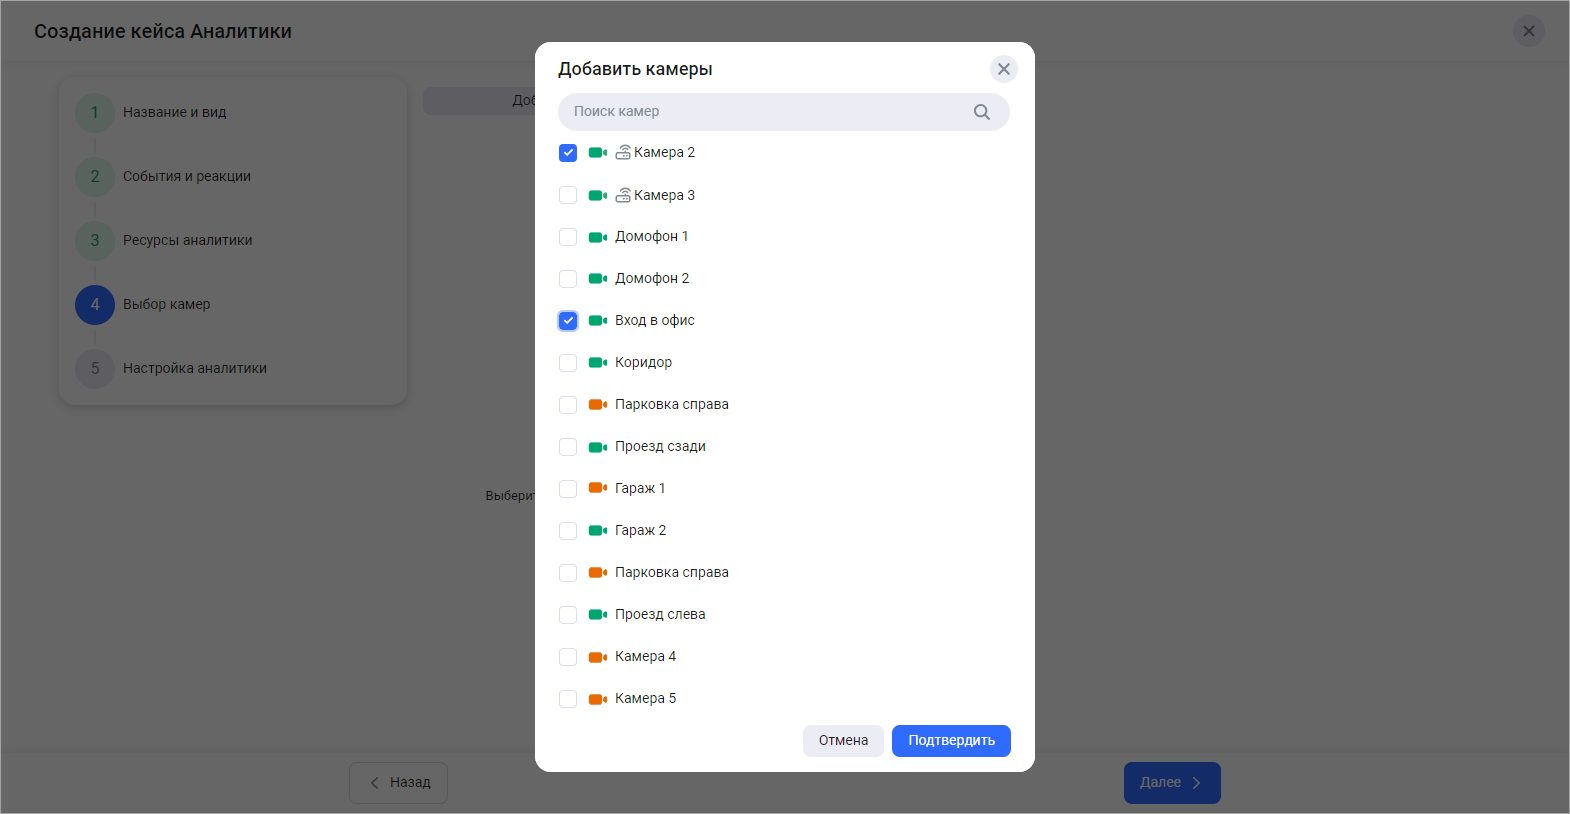The width and height of the screenshot is (1570, 814).
Task: Click the green camera icon next to Домофон 1
Action: 598,237
